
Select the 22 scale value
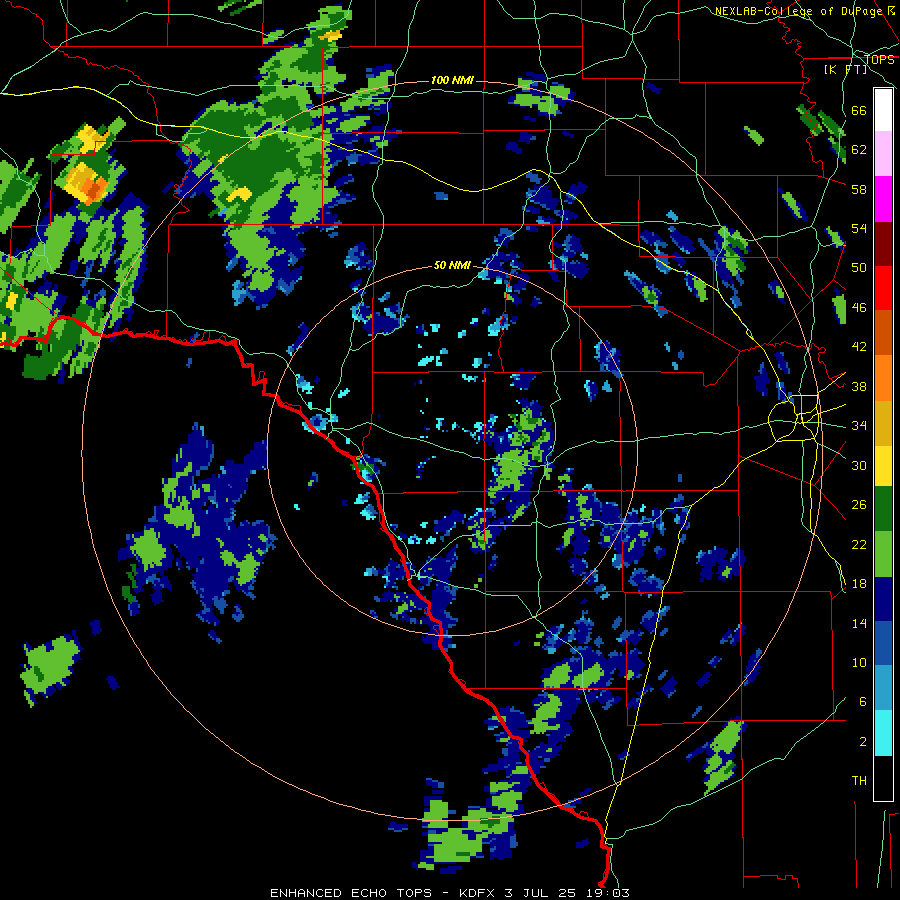[859, 544]
